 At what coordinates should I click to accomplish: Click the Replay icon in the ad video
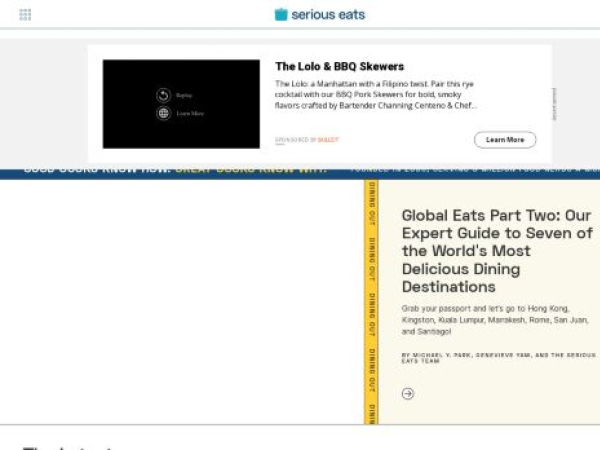[163, 95]
